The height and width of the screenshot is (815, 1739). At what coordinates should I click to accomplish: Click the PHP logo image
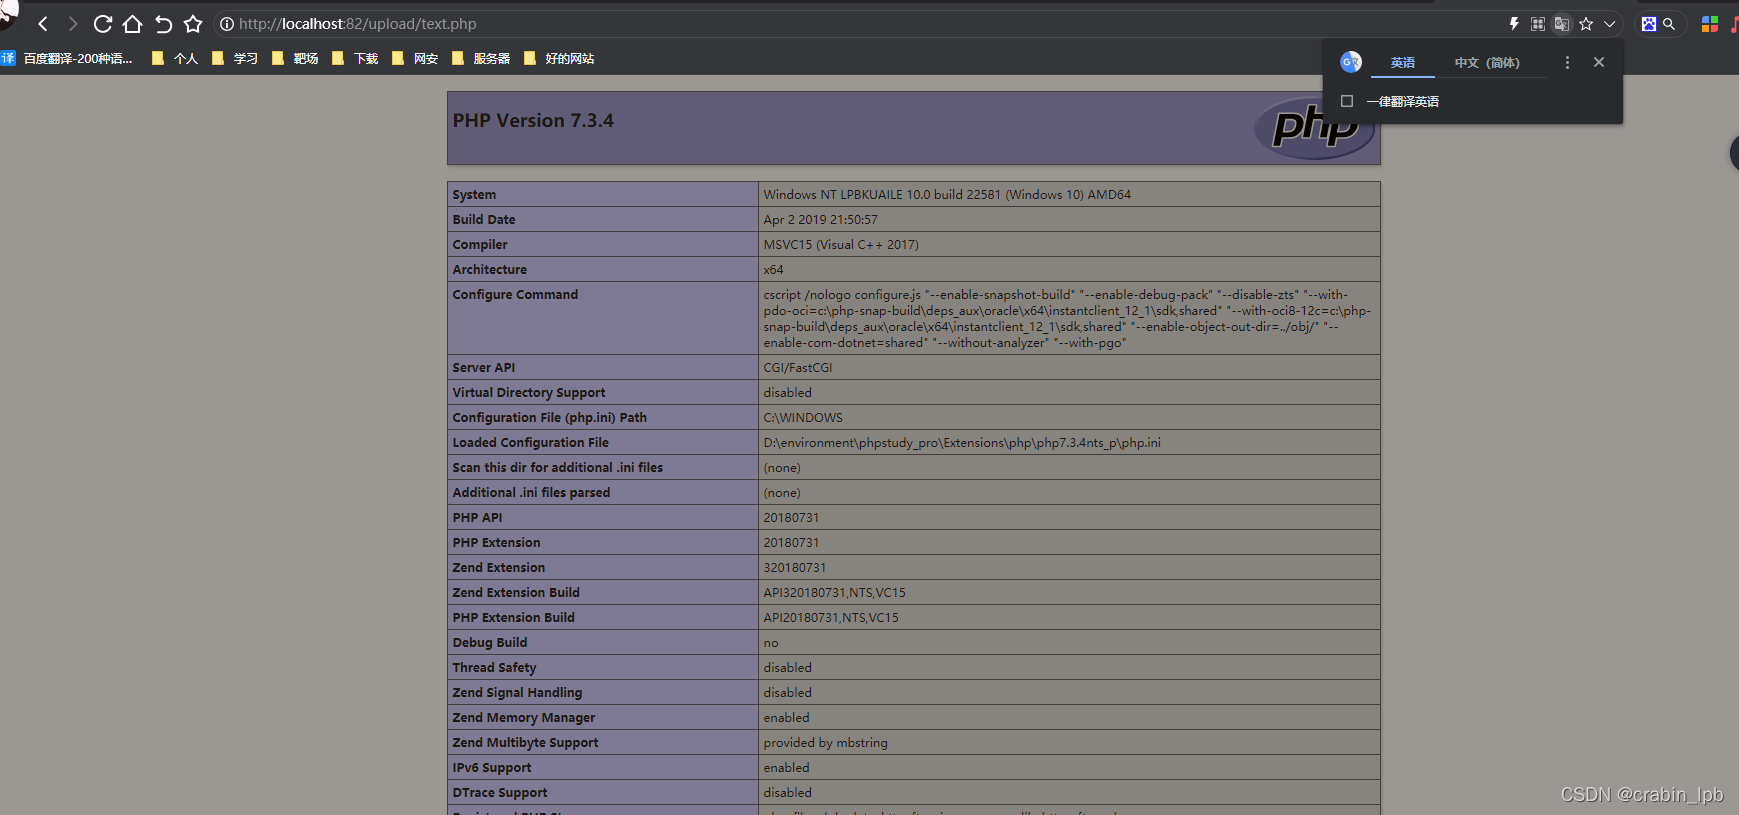tap(1314, 128)
